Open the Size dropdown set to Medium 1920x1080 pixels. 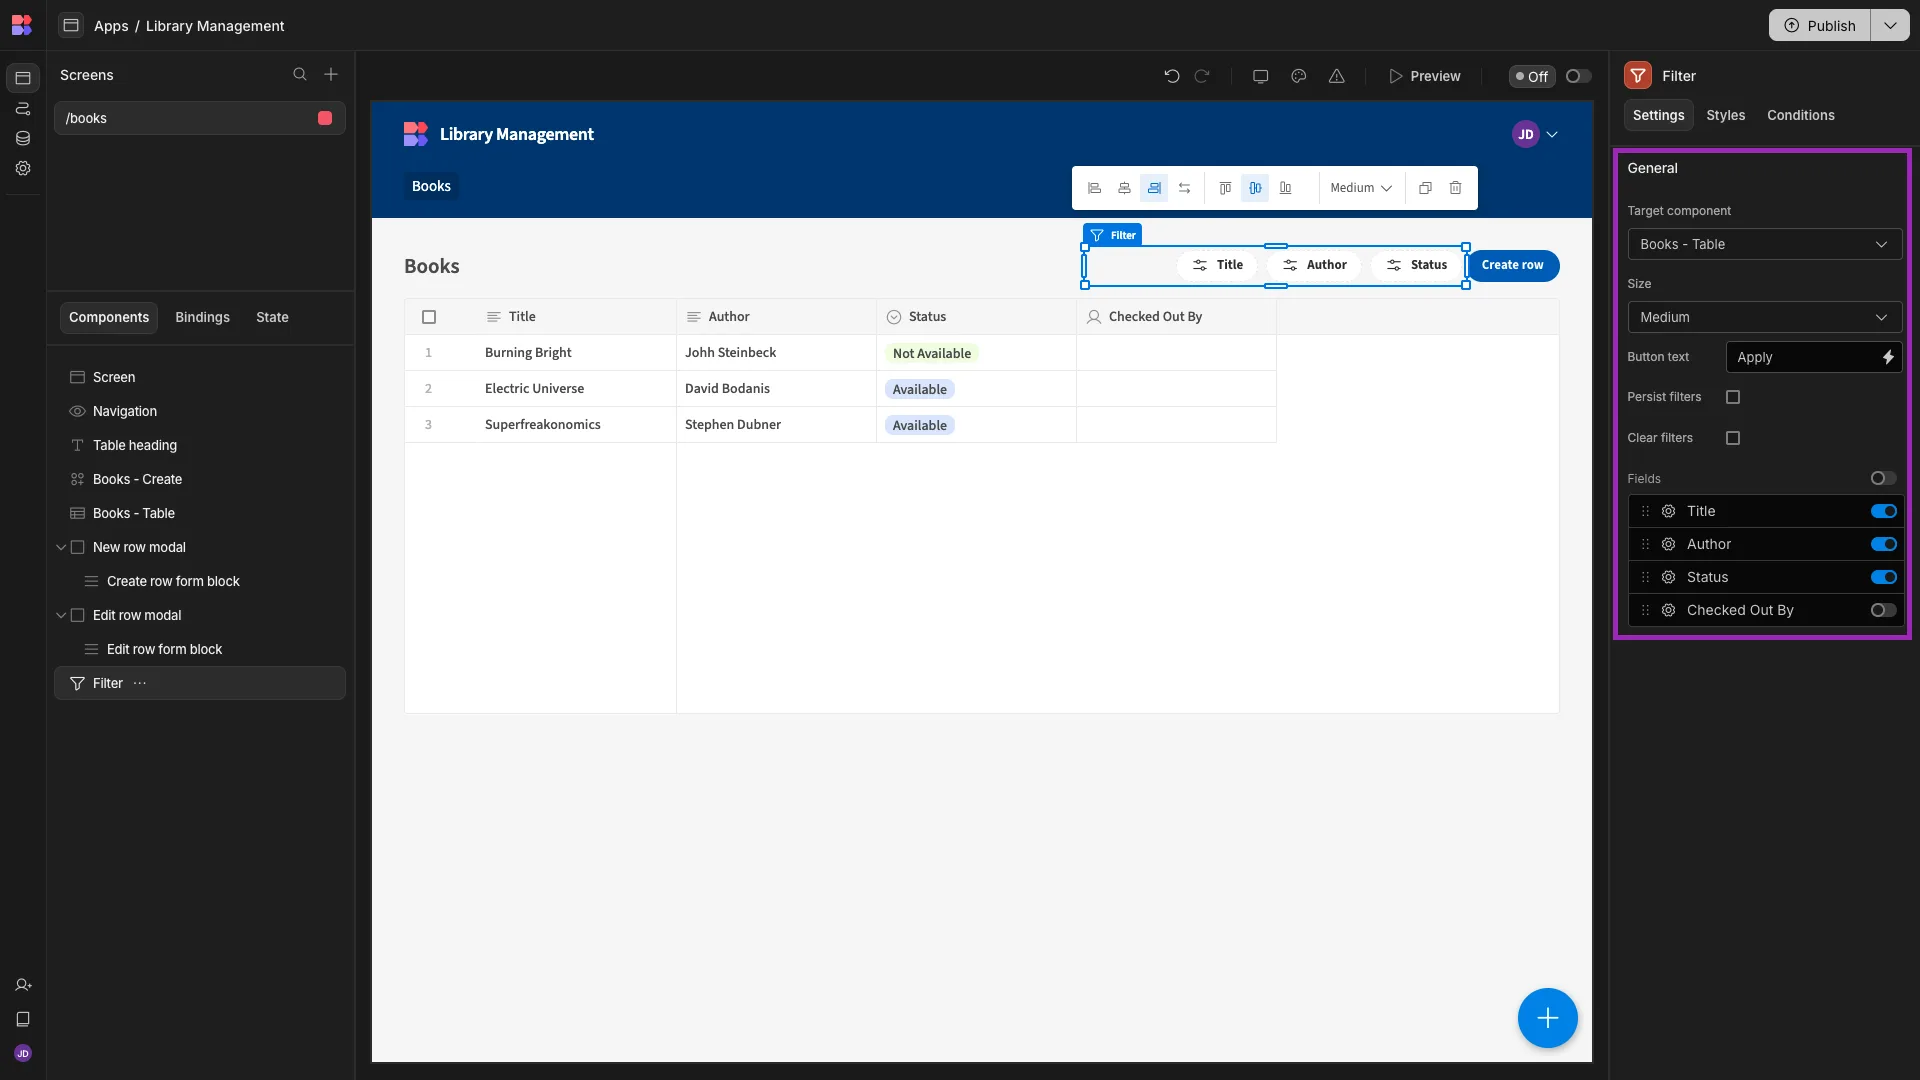[x=1764, y=317]
